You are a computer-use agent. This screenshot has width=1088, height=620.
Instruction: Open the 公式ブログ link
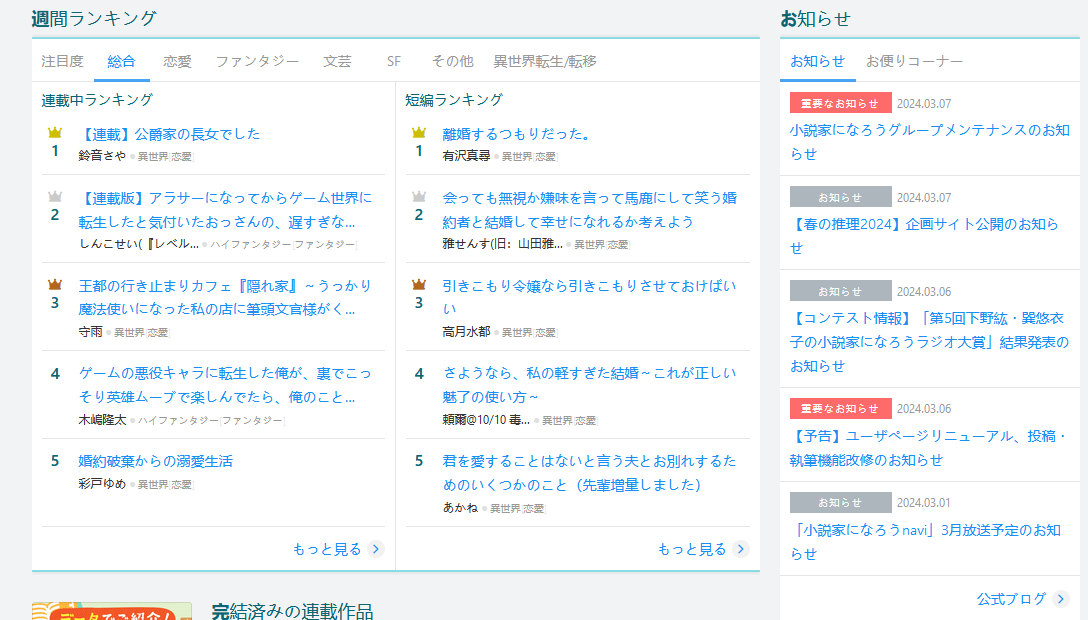[x=1011, y=599]
